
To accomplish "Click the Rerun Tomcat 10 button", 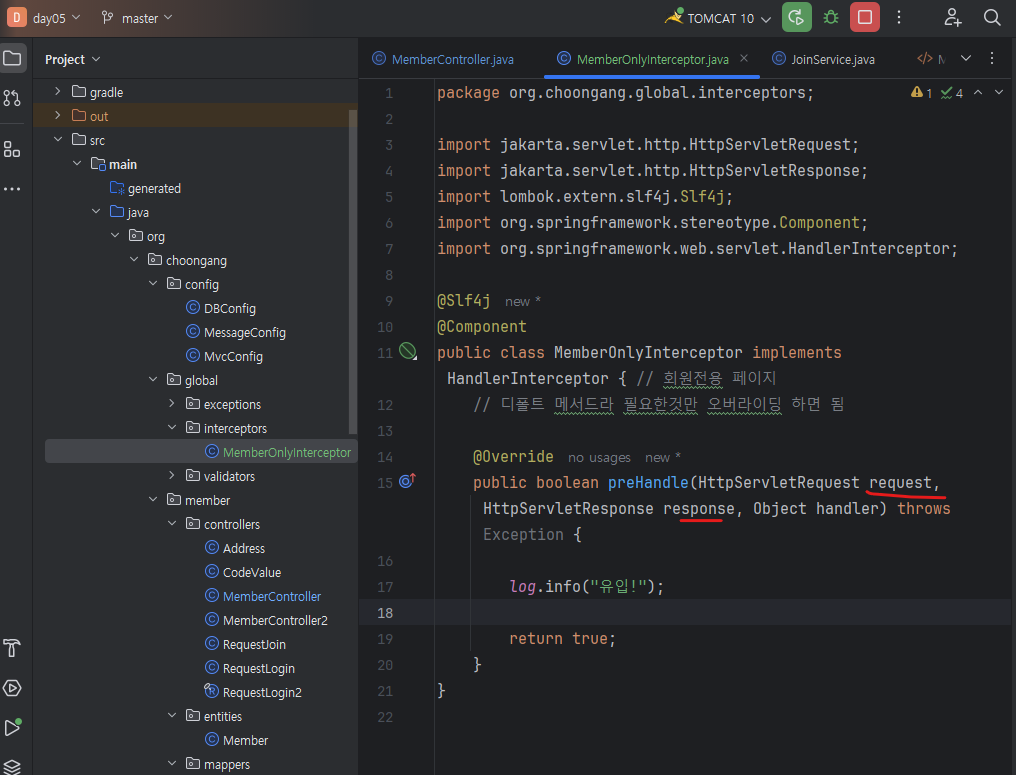I will click(797, 17).
